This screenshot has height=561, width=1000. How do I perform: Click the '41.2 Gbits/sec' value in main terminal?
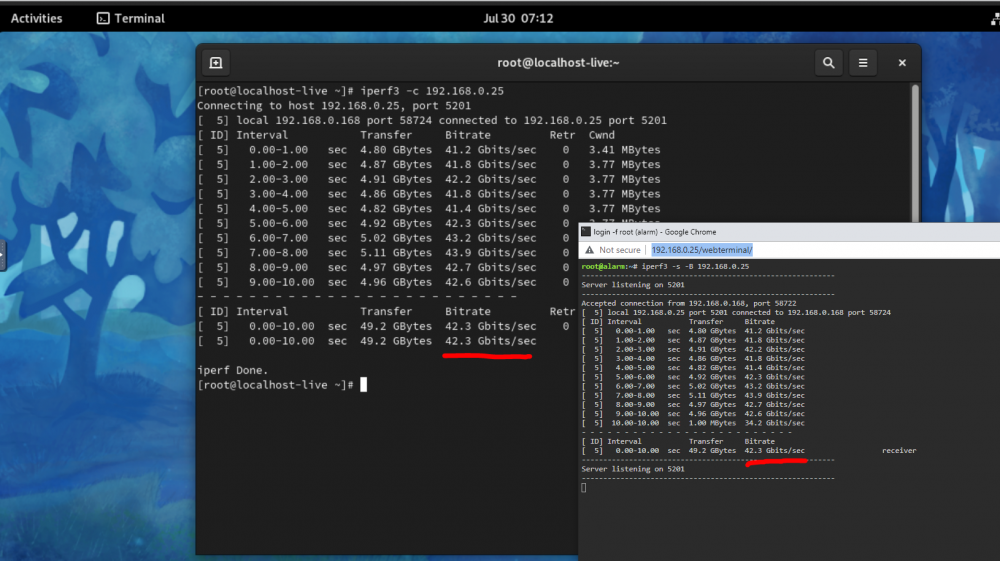click(x=490, y=150)
